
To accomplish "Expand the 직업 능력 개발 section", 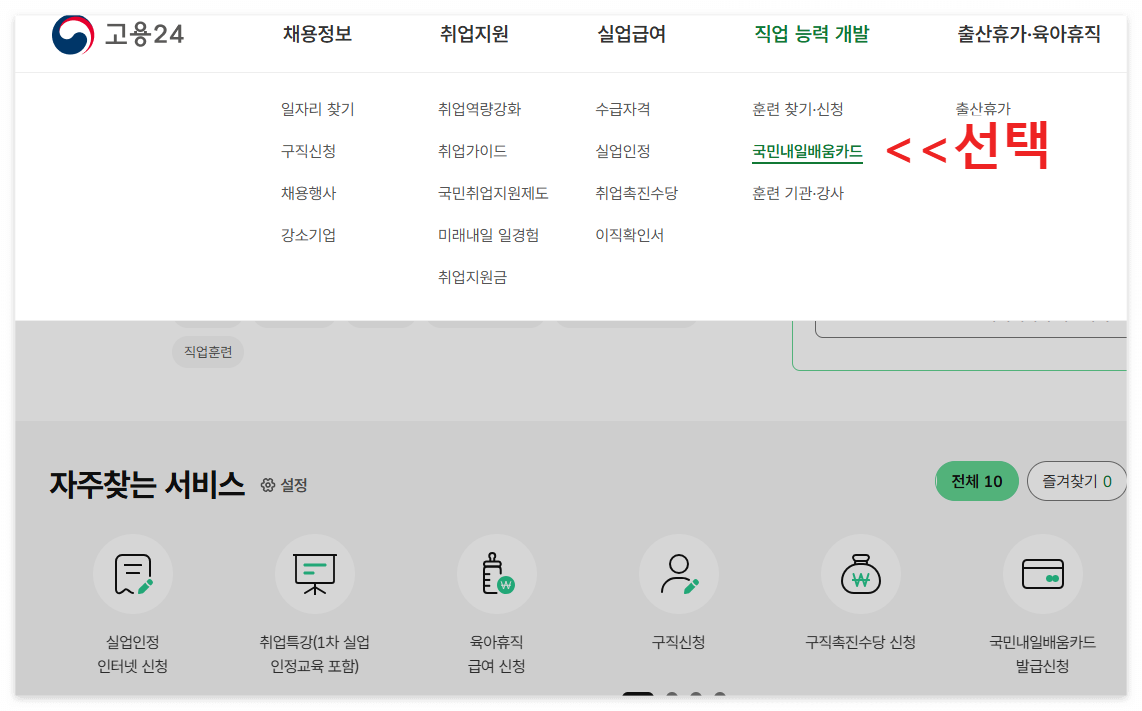I will [x=811, y=34].
